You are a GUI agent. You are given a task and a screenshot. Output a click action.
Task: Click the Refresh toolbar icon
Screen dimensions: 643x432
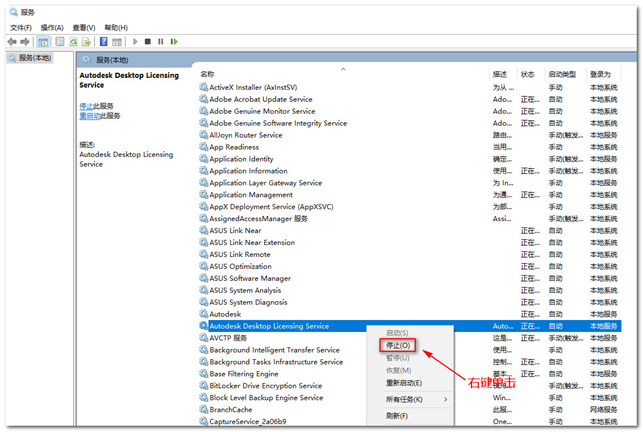pyautogui.click(x=73, y=41)
